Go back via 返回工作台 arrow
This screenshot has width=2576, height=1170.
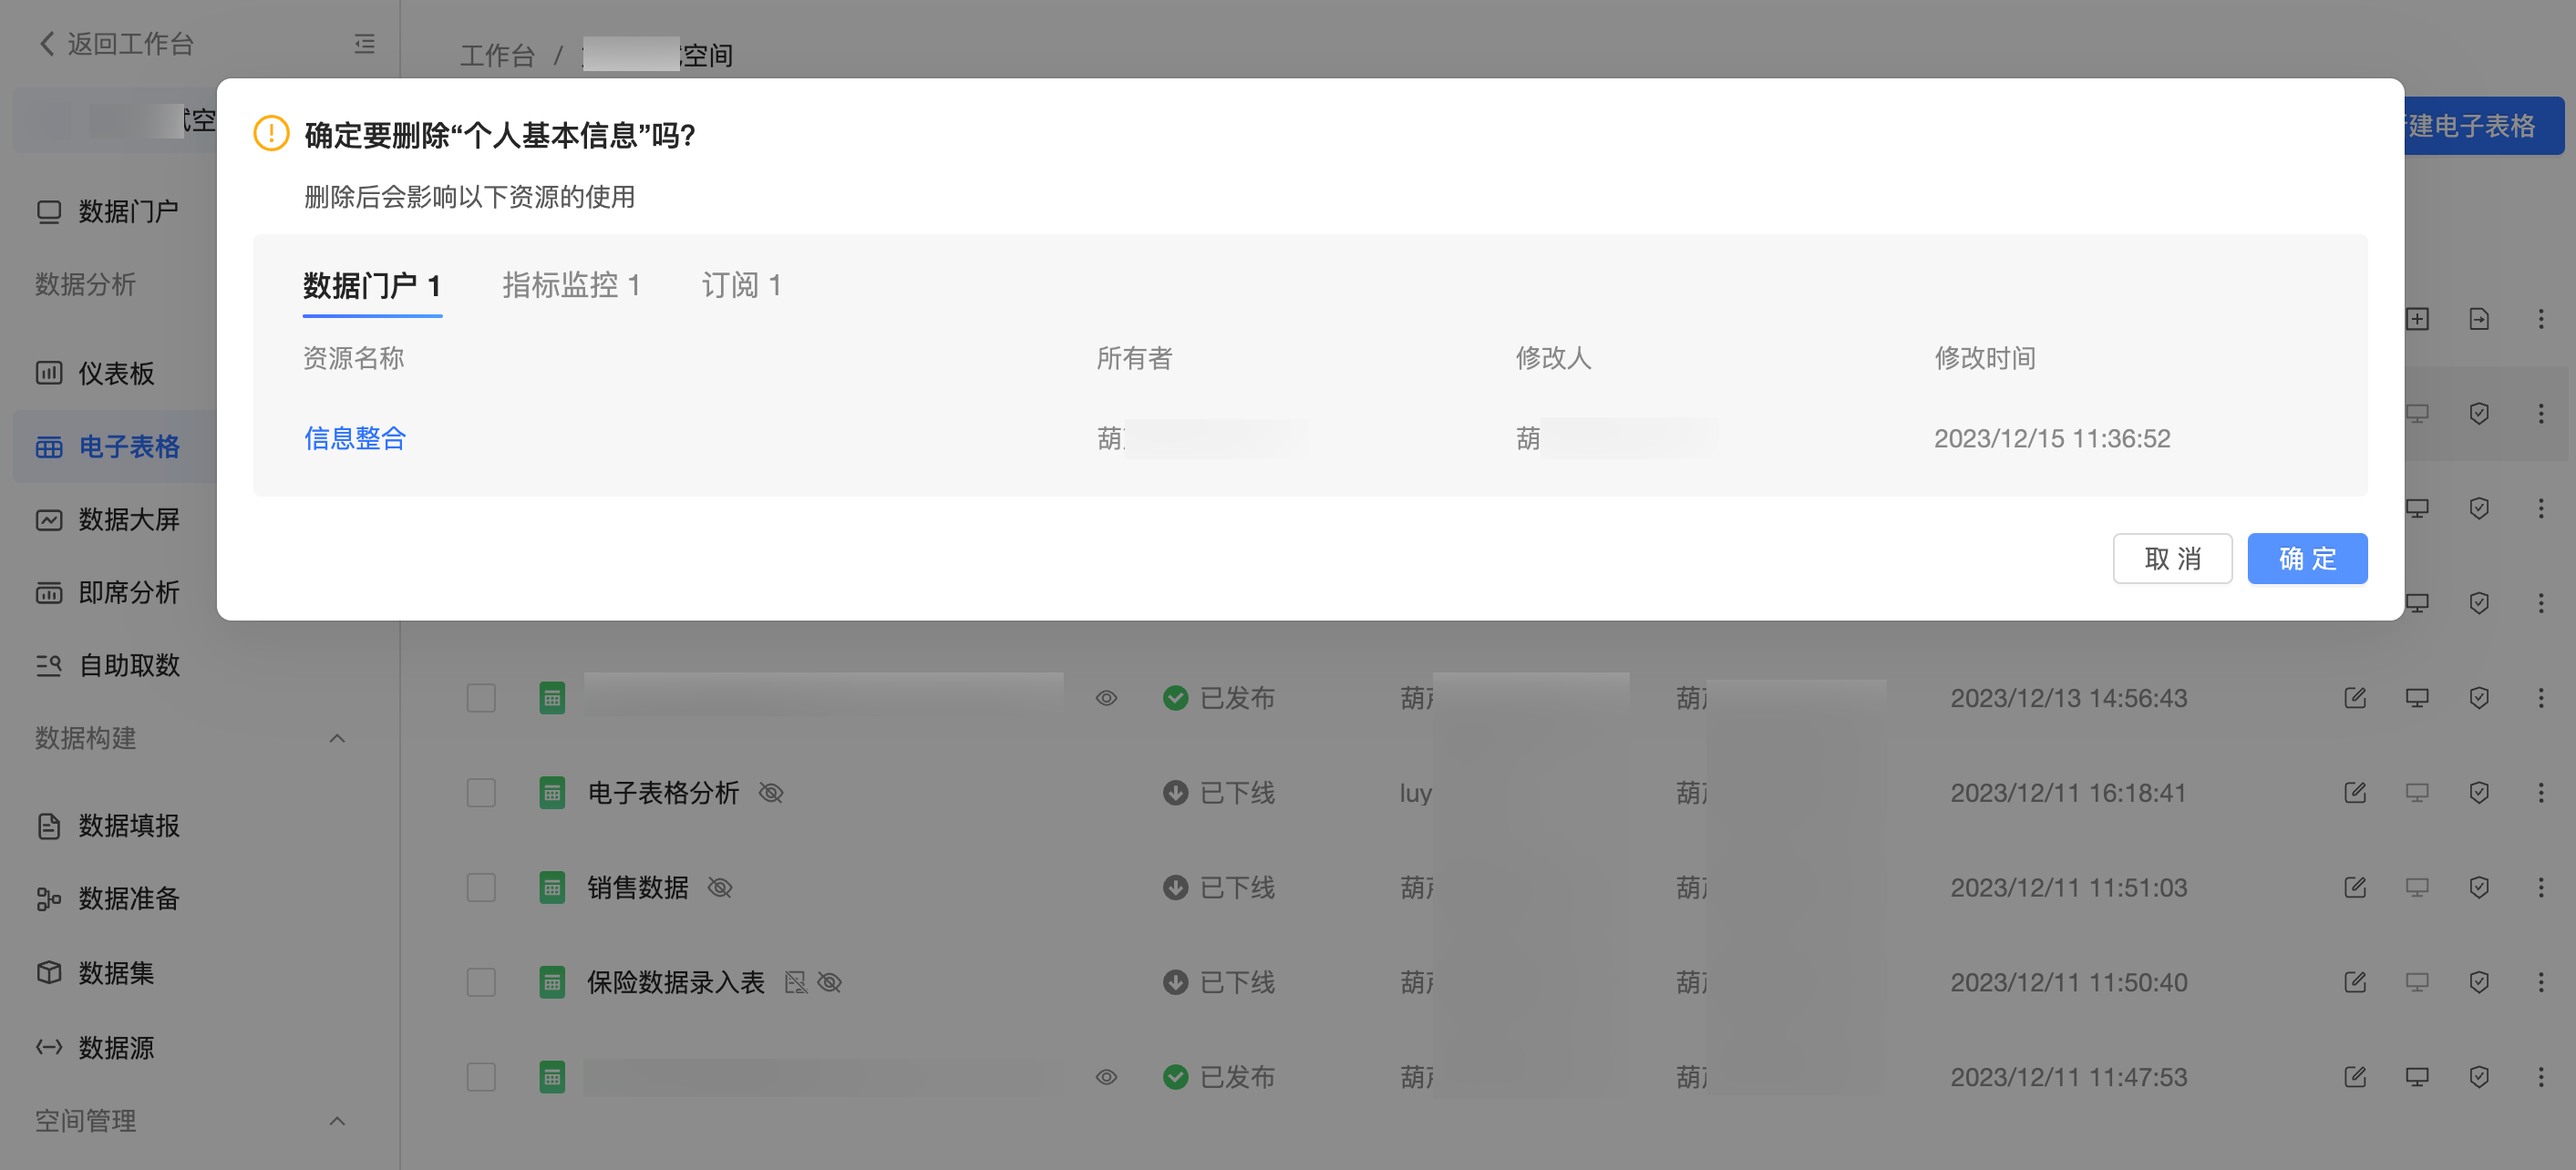48,44
